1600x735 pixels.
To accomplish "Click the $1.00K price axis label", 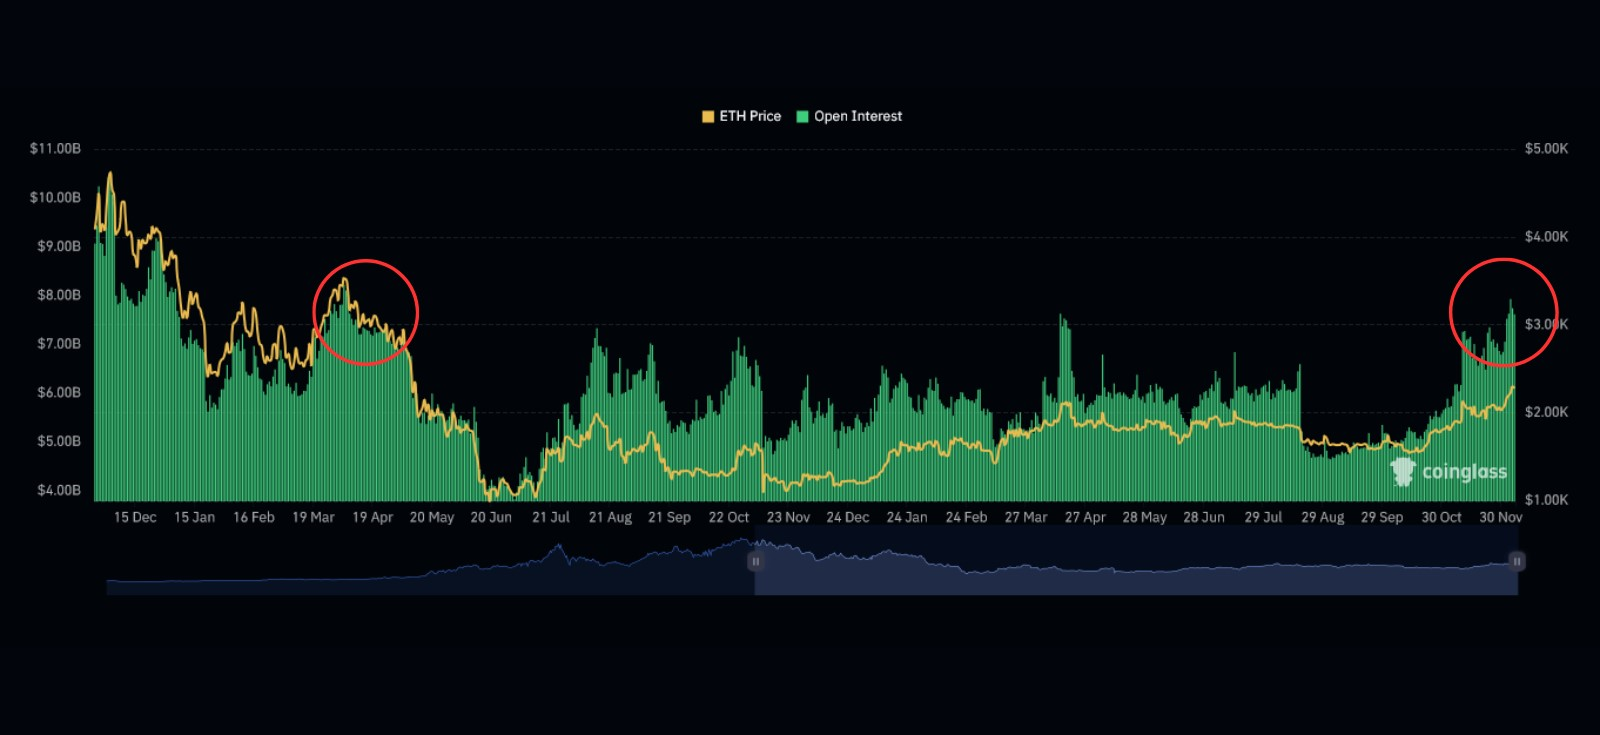I will (1546, 500).
